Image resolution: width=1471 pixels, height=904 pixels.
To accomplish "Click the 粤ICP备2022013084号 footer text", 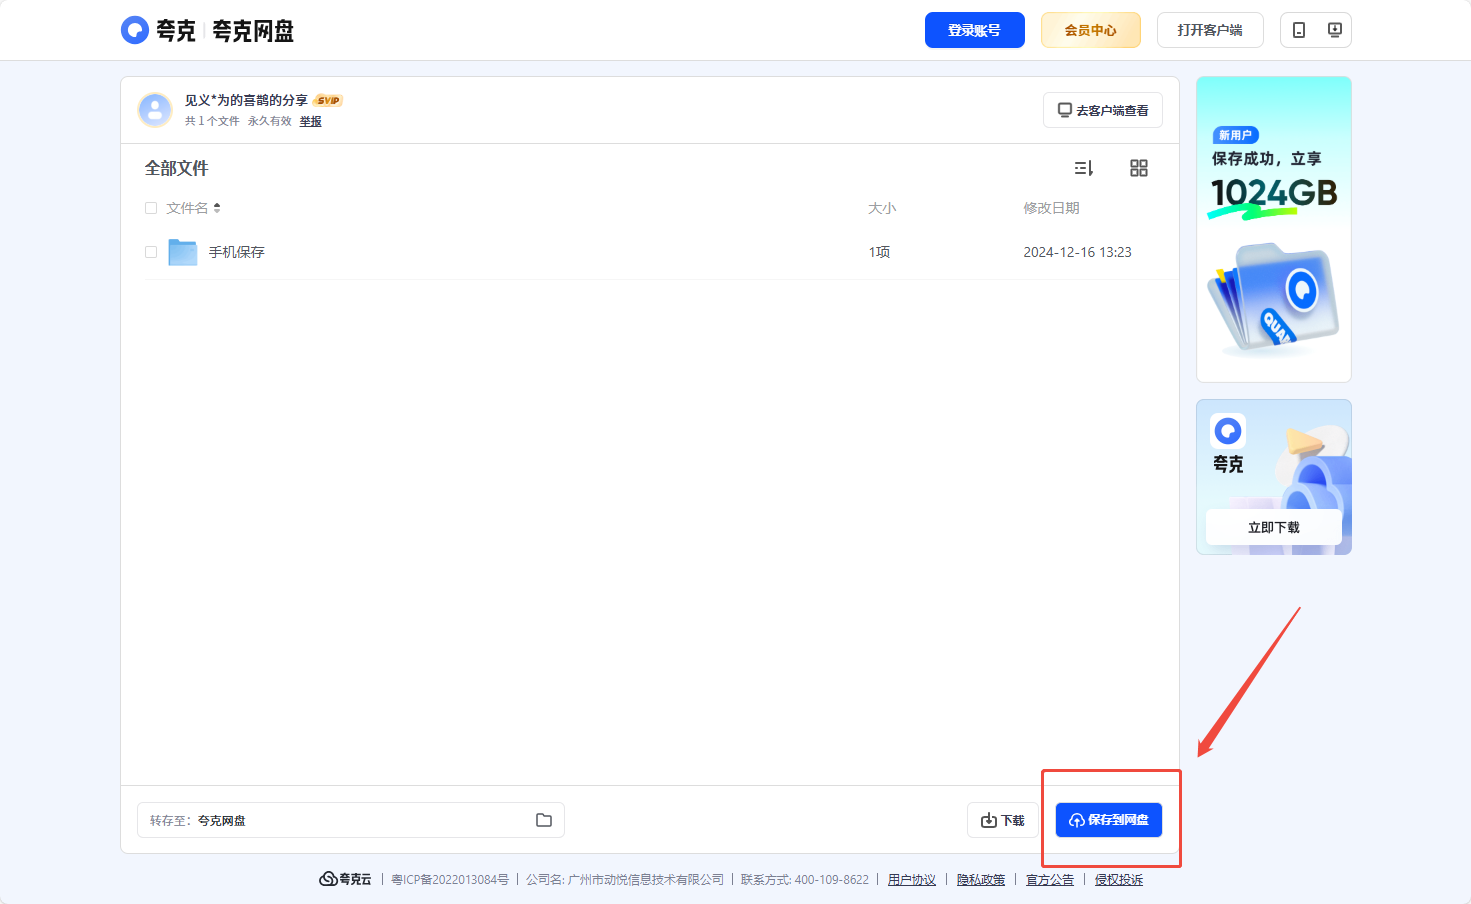I will pos(450,880).
